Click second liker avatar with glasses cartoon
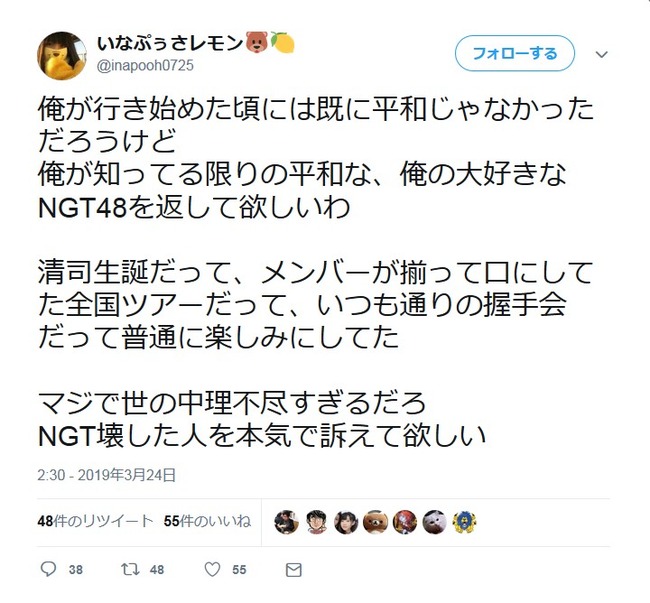The width and height of the screenshot is (650, 603). click(x=316, y=522)
